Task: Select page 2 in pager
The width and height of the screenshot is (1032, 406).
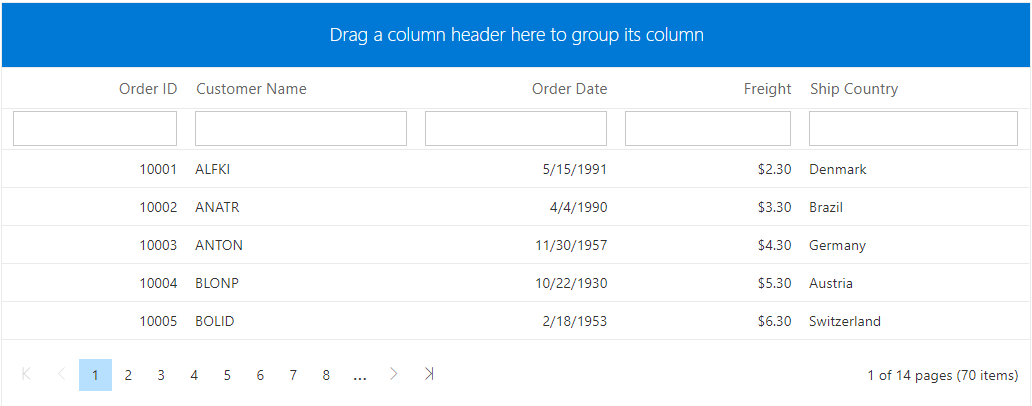Action: [128, 375]
